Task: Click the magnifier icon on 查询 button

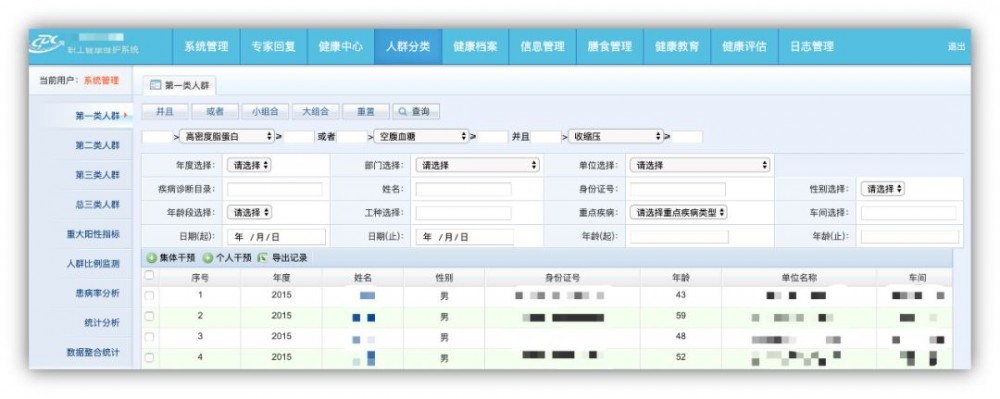Action: click(402, 112)
